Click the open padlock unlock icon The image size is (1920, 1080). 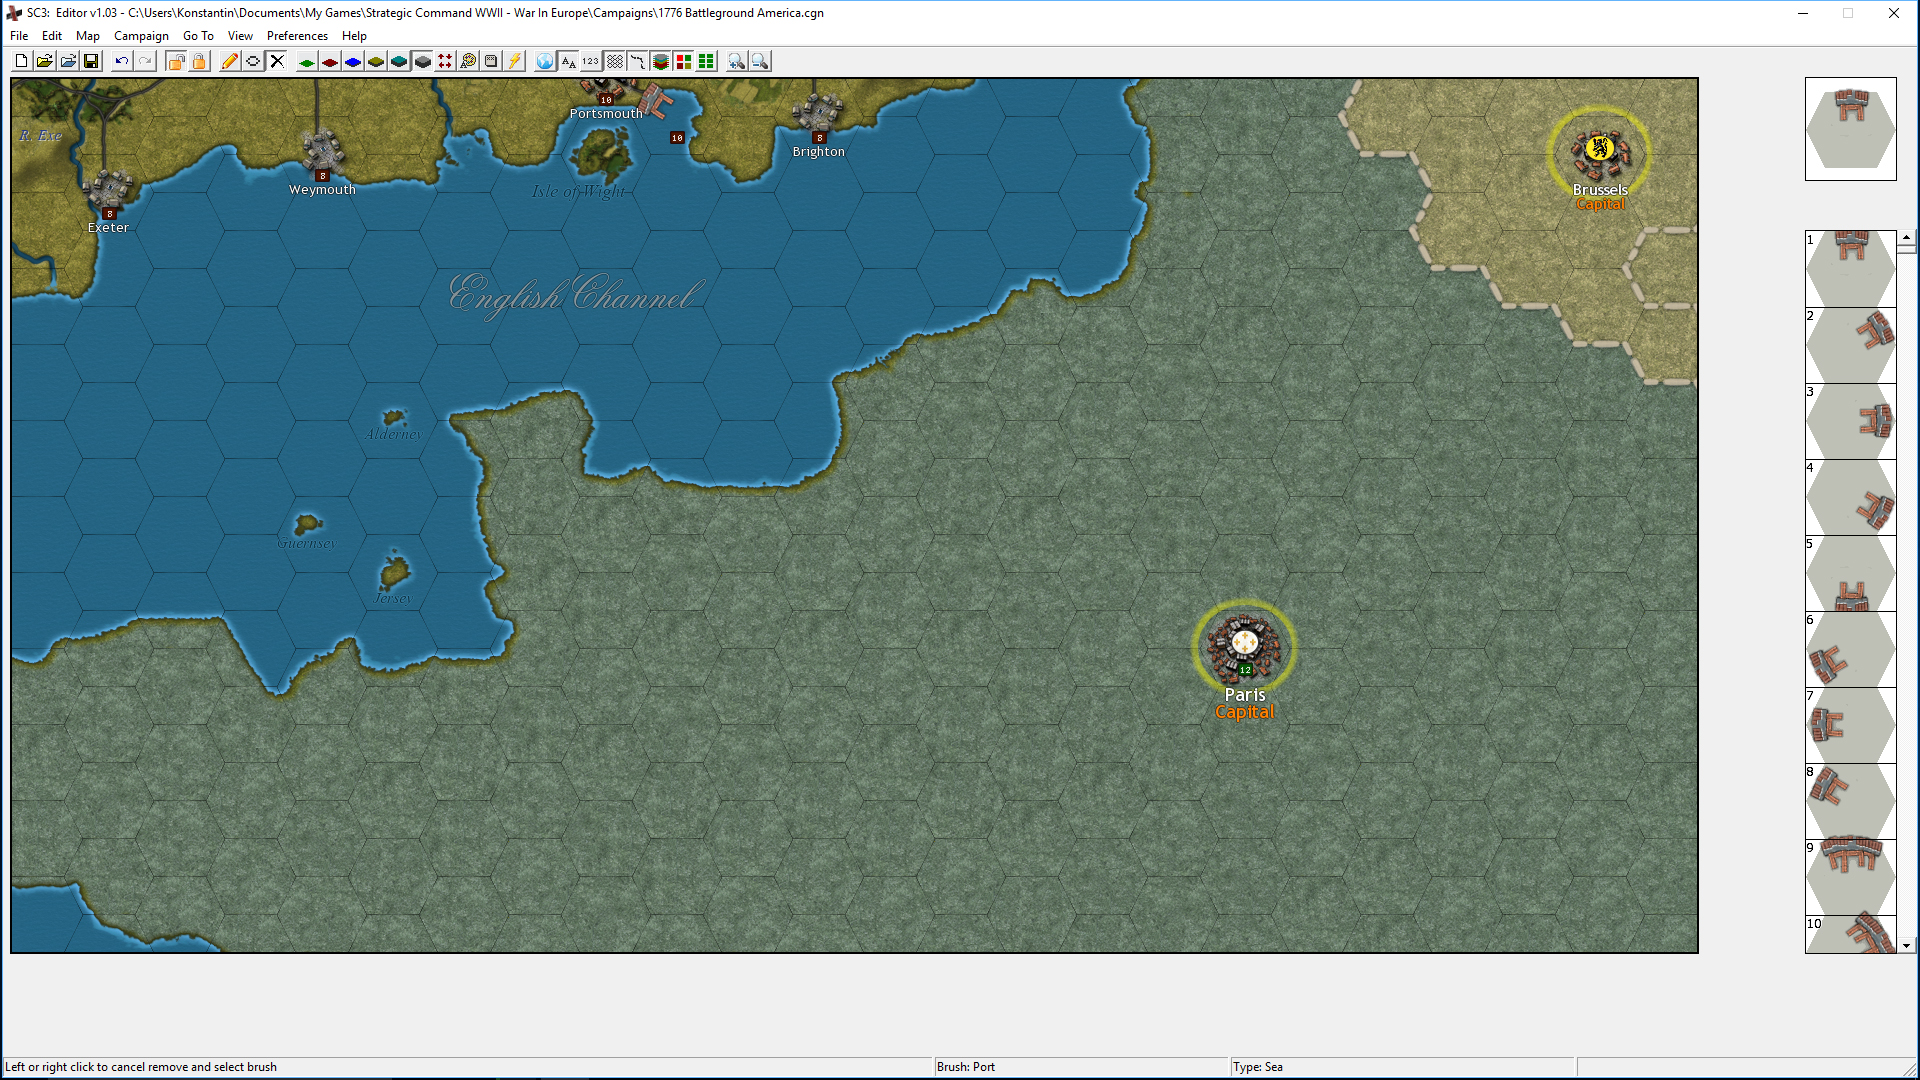pyautogui.click(x=176, y=61)
